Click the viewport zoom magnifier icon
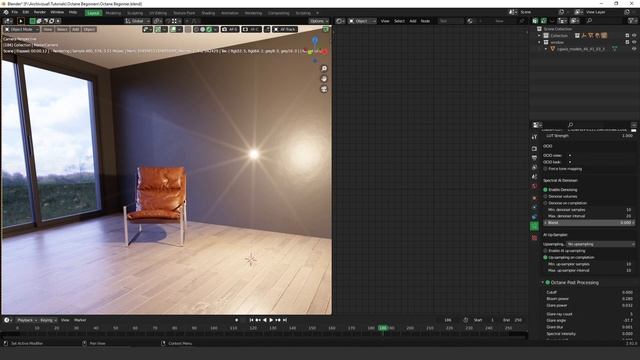640x360 pixels. point(324,69)
